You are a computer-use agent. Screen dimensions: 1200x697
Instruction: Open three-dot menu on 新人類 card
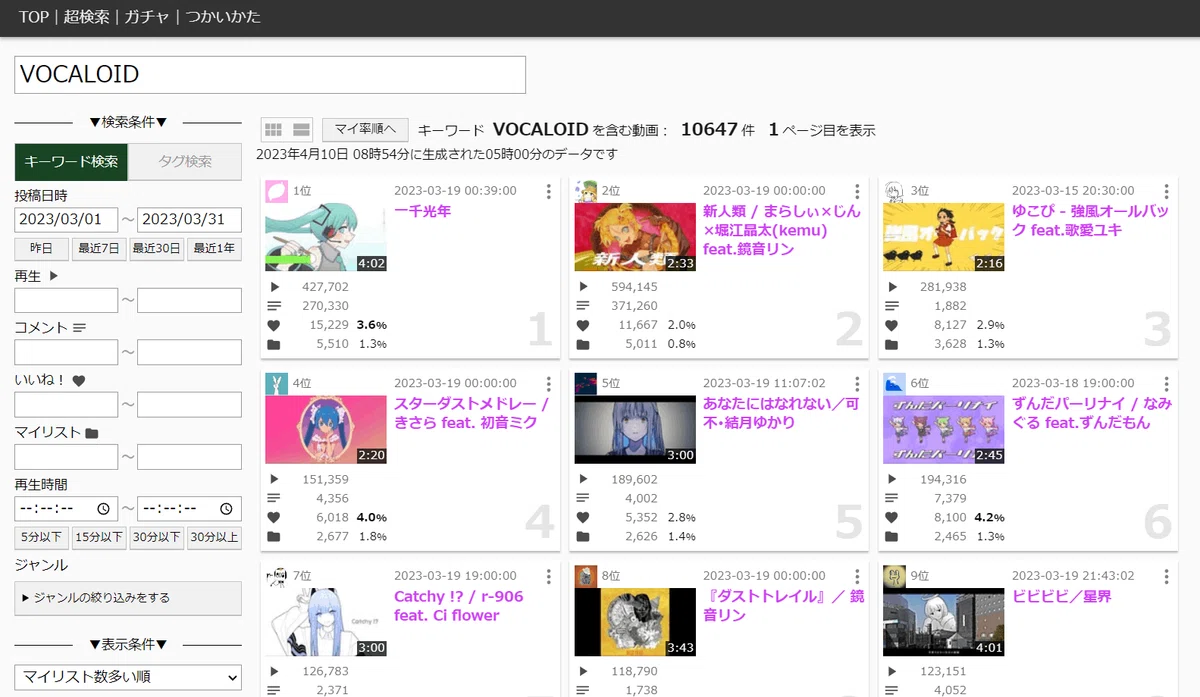[857, 191]
